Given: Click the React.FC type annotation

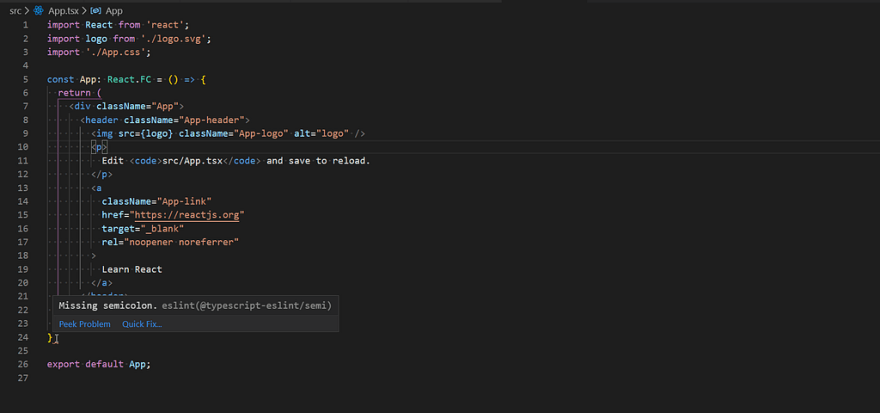Looking at the screenshot, I should (x=129, y=79).
